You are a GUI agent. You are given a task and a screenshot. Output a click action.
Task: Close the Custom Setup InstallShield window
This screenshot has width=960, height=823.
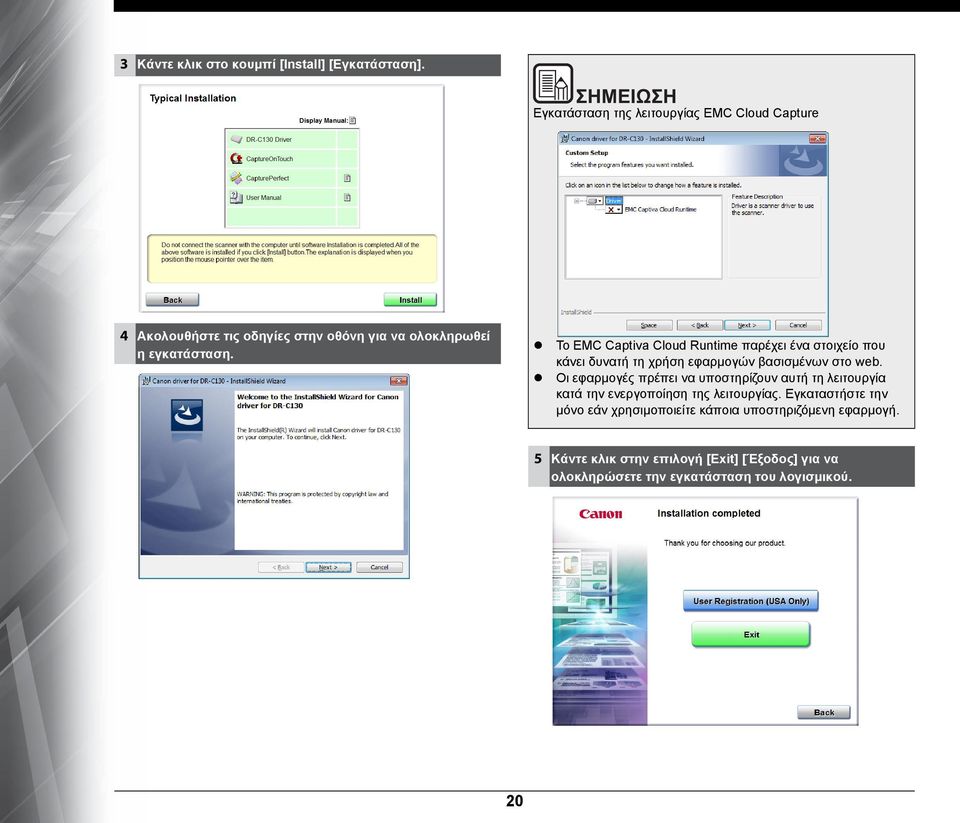click(817, 139)
